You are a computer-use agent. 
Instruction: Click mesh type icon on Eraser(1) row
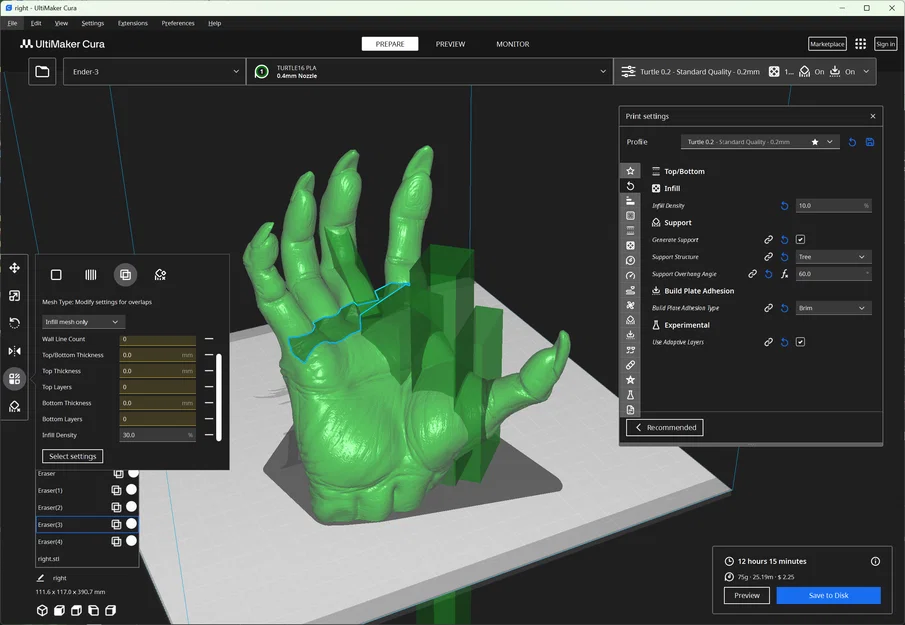(116, 490)
